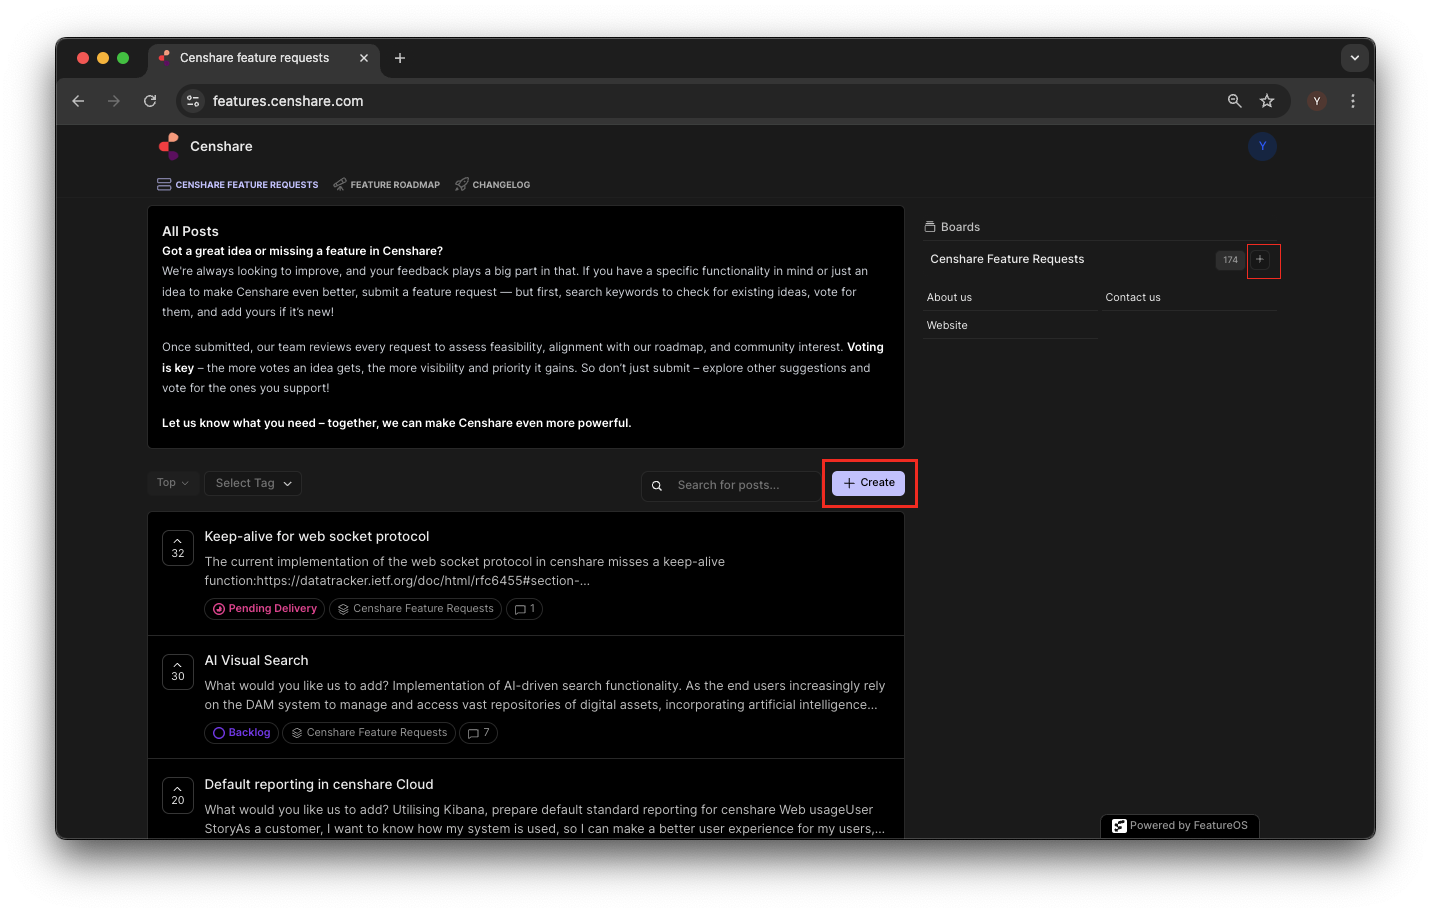Click the Powered by FeatureOS badge icon
Viewport: 1431px width, 913px height.
1119,825
